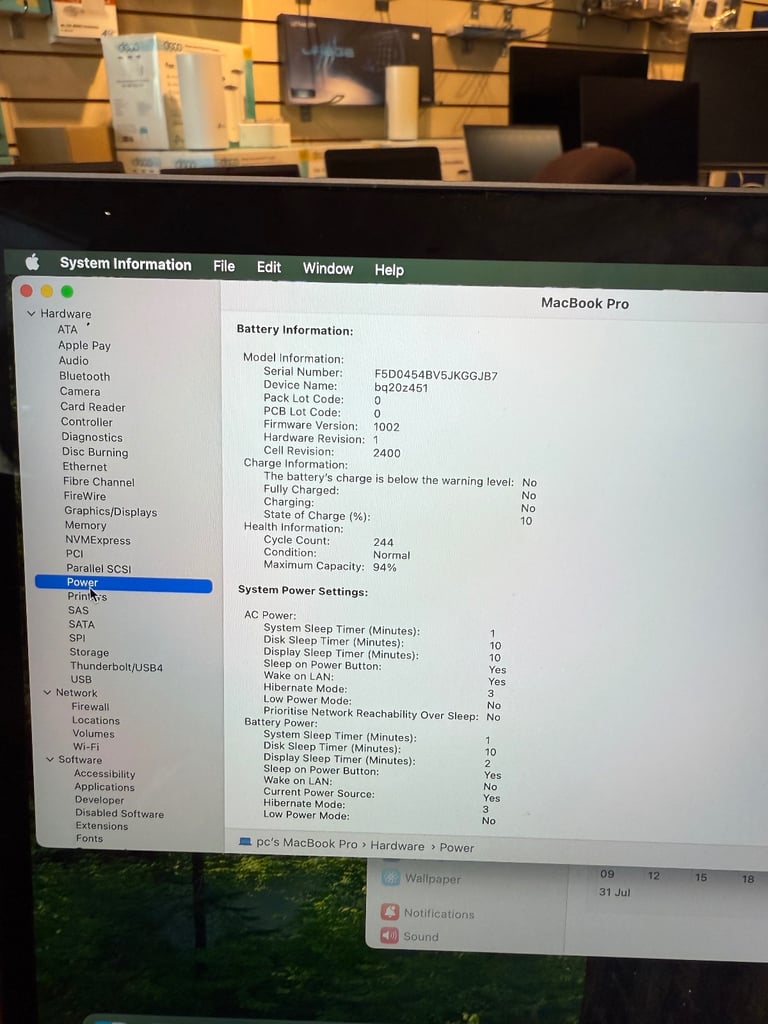Select SPI in the sidebar
768x1024 pixels.
coord(77,638)
